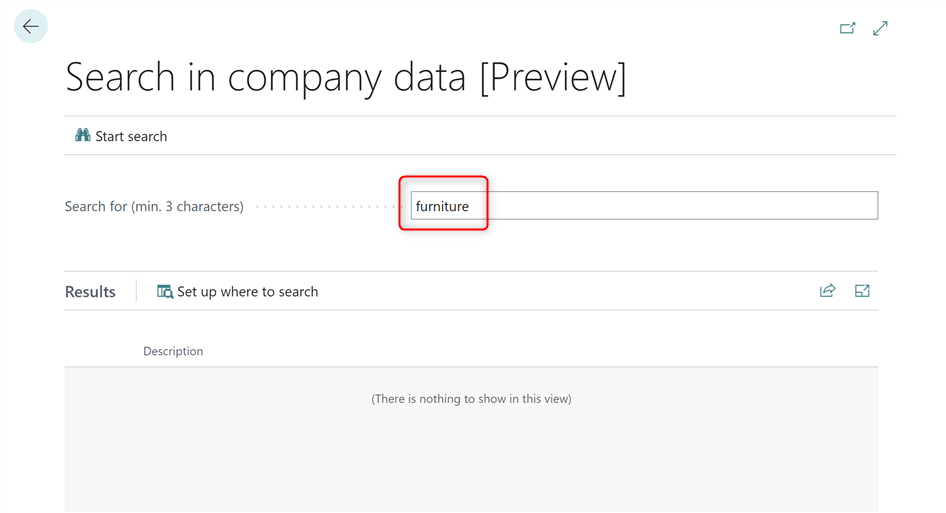Open Set up where to search text link
946x513 pixels.
(x=247, y=292)
